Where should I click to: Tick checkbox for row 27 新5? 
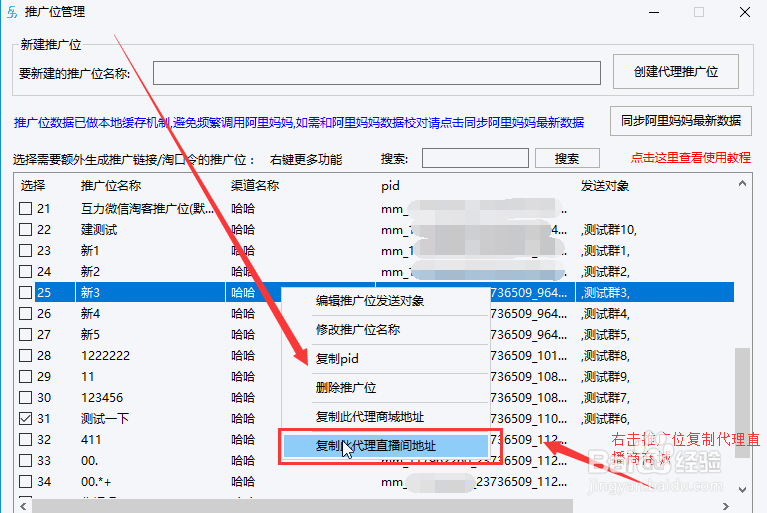pyautogui.click(x=25, y=335)
